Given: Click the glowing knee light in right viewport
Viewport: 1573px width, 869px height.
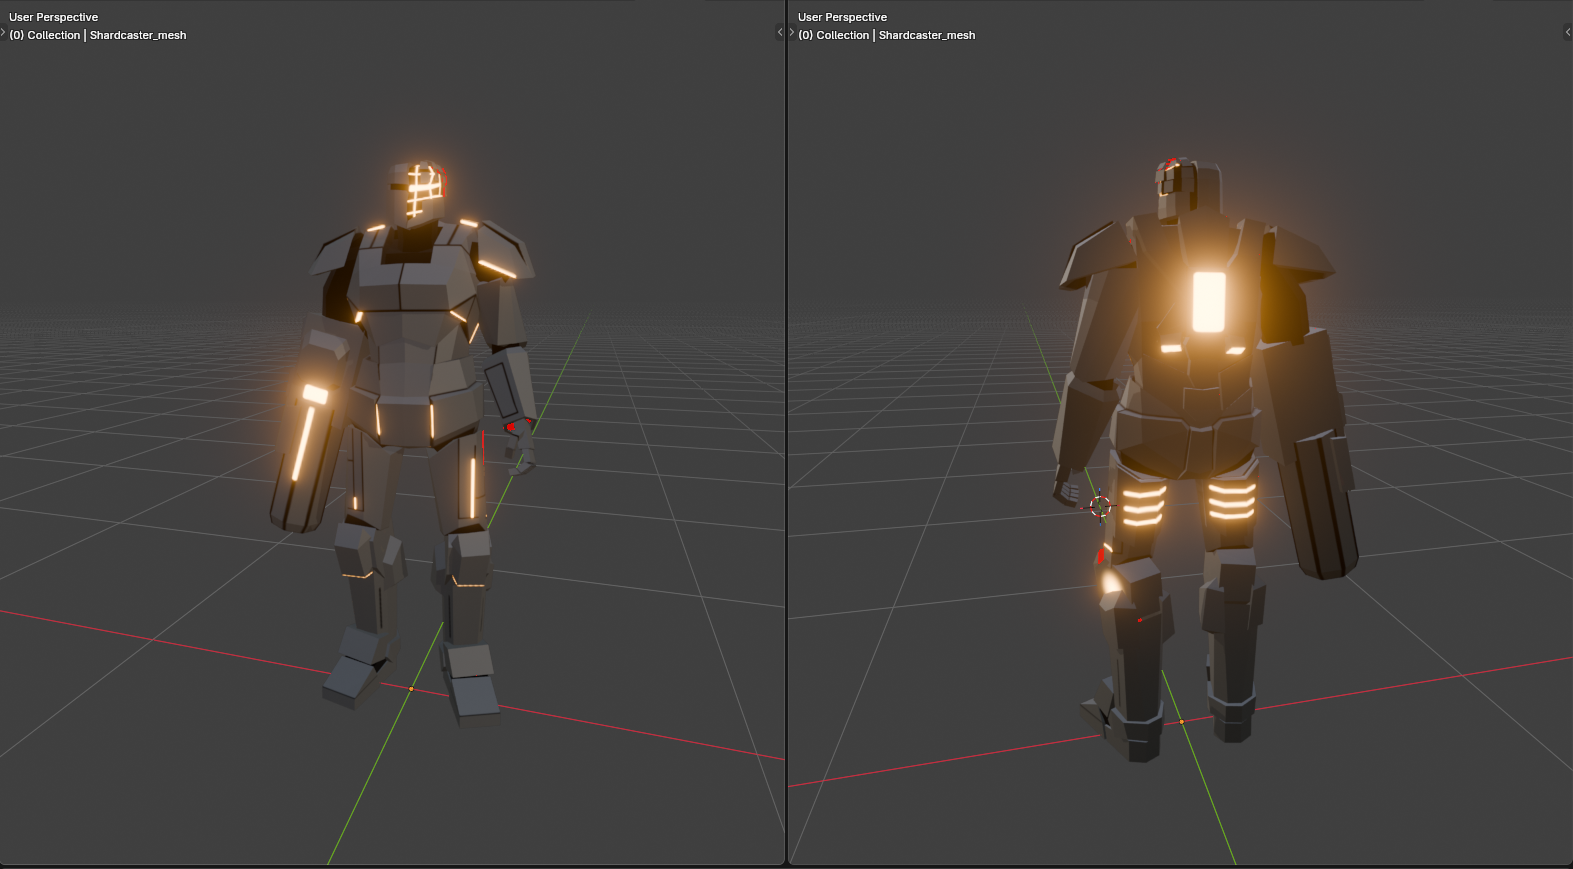Looking at the screenshot, I should [x=1111, y=583].
